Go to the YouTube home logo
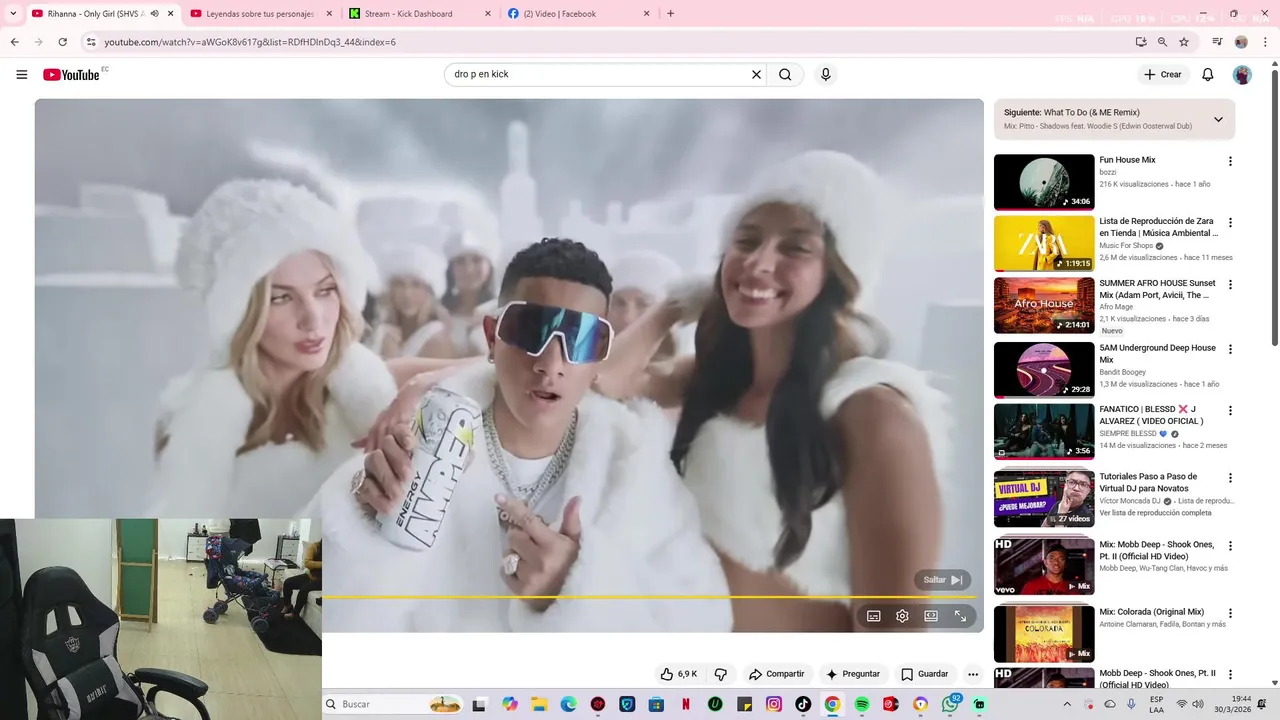1280x720 pixels. pyautogui.click(x=72, y=75)
